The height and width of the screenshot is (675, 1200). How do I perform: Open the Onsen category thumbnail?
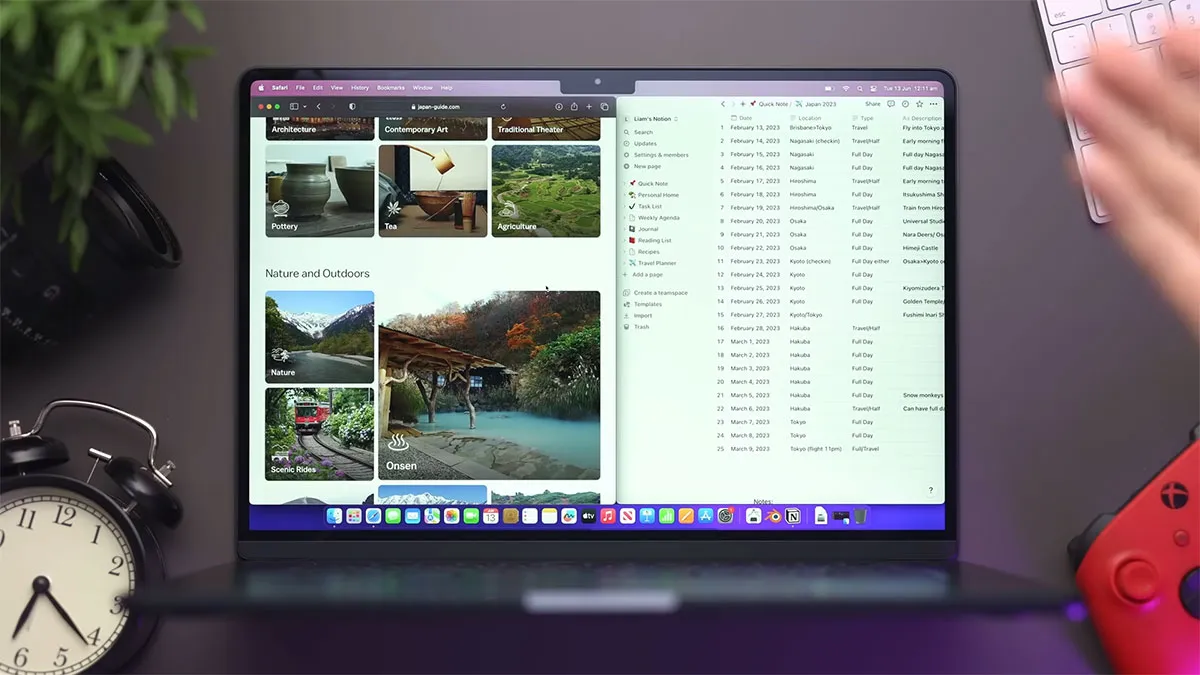point(489,385)
